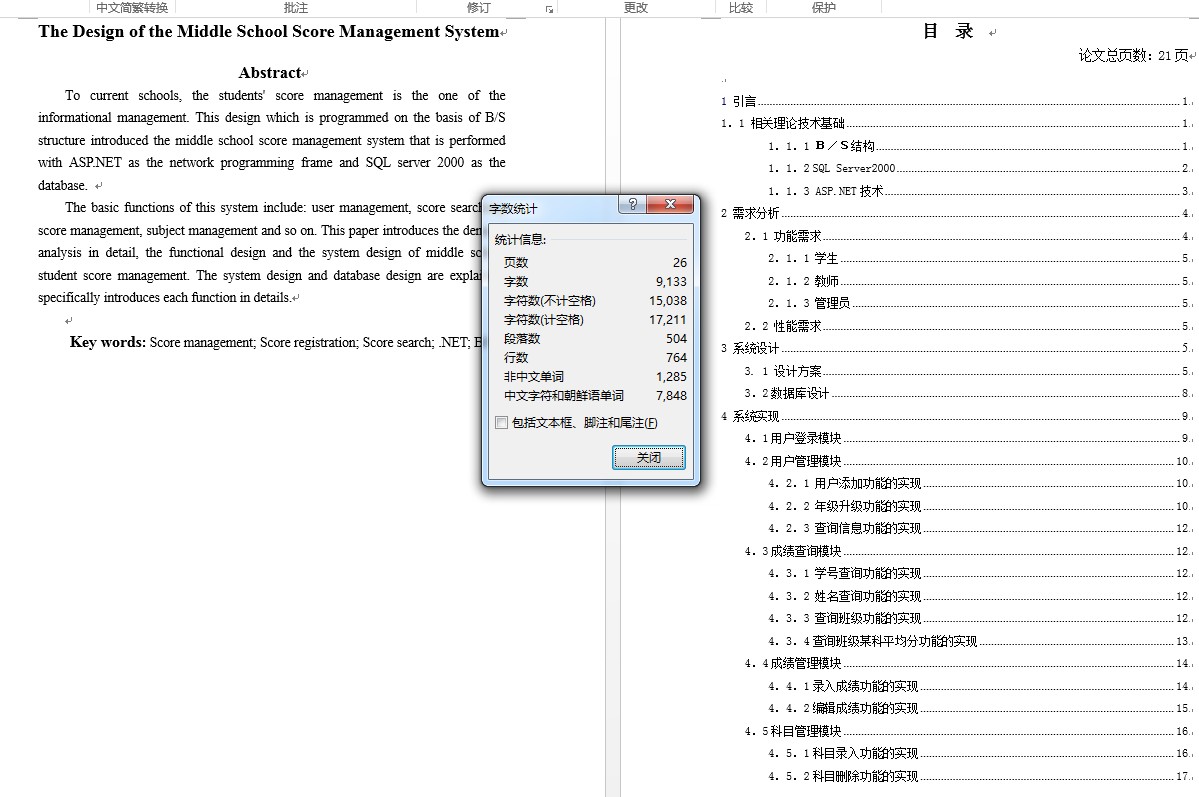Open TOC entry 学号查询功能的实现
This screenshot has width=1199, height=797.
979,574
